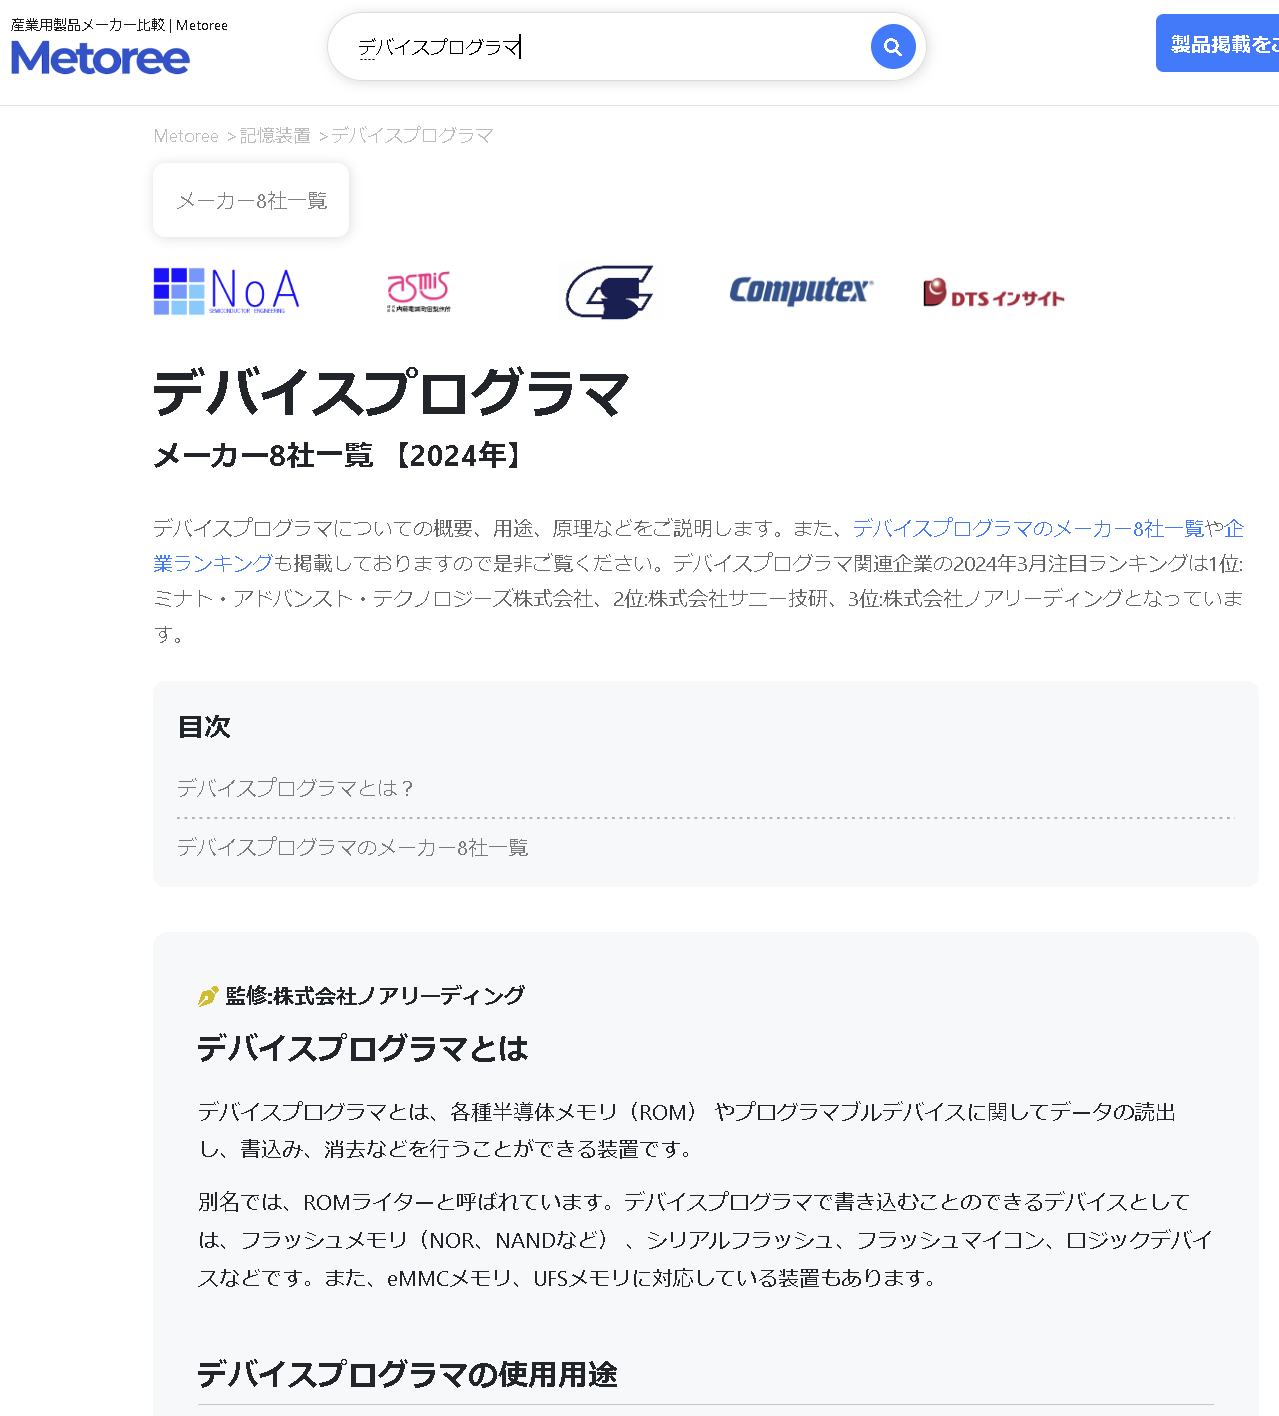Viewport: 1279px width, 1416px height.
Task: Click the Computex company logo
Action: tap(801, 291)
